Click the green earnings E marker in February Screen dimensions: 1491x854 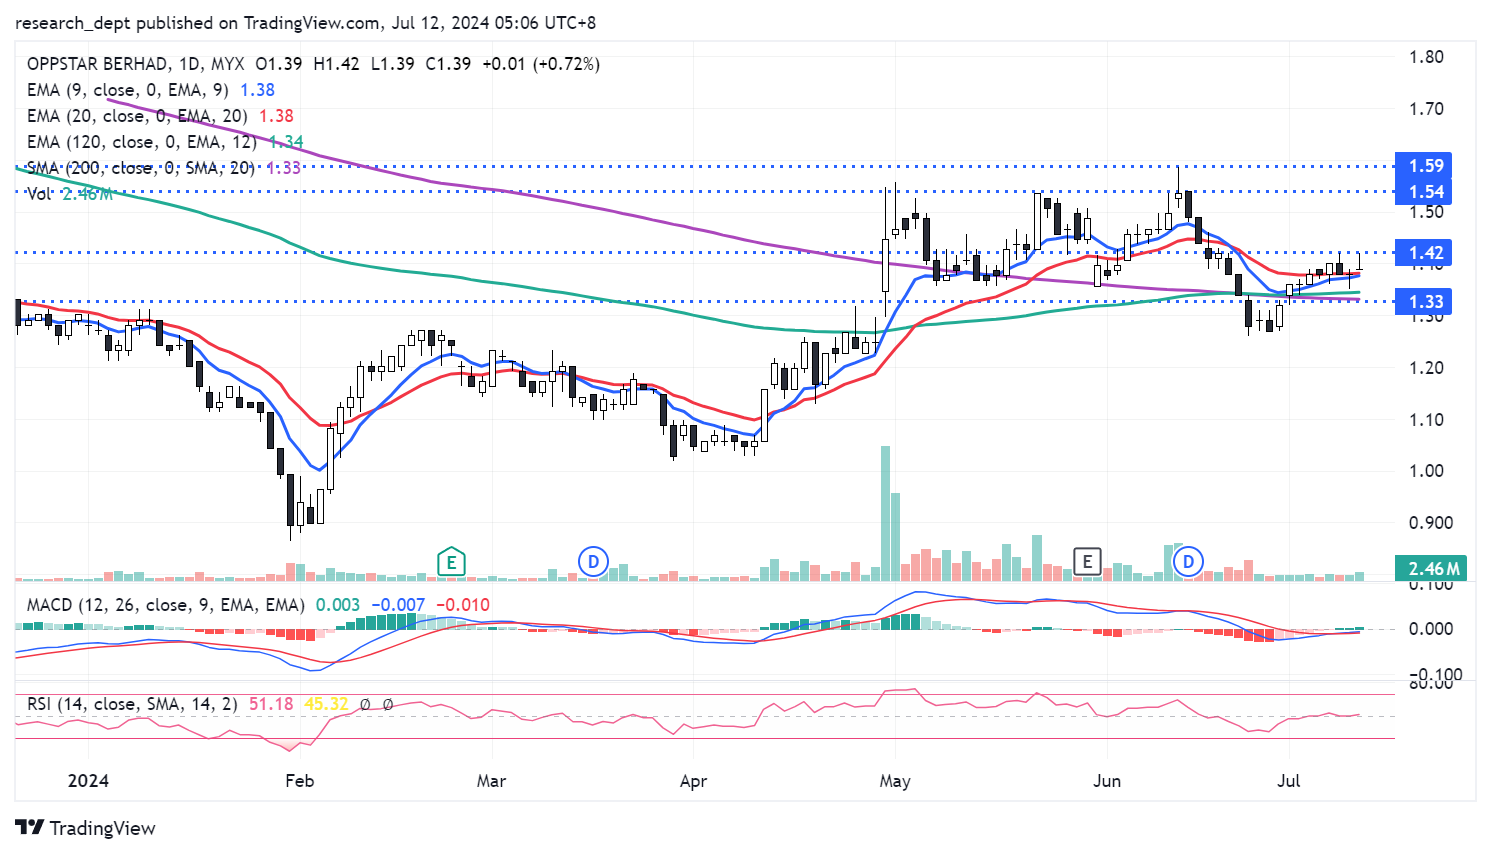(451, 562)
